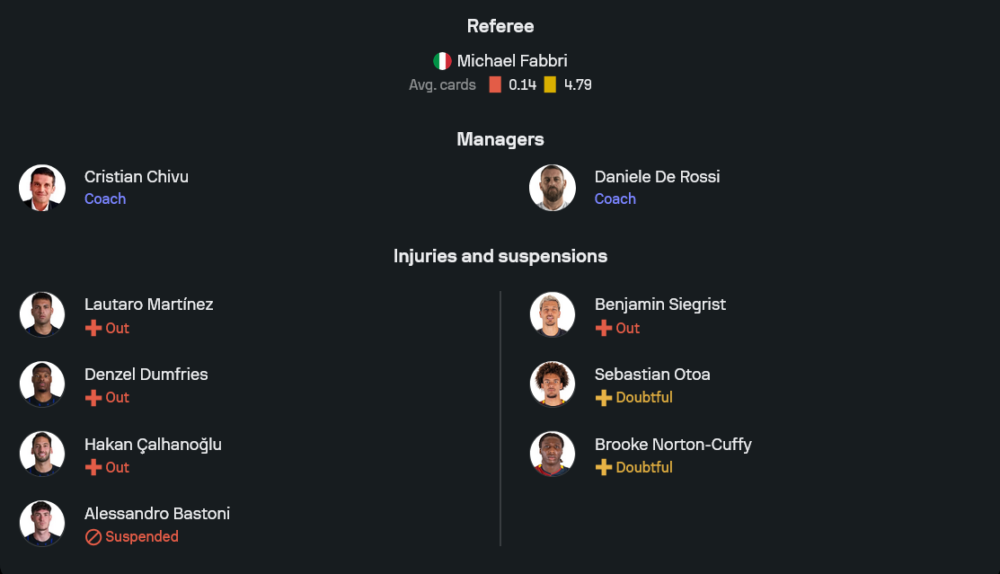
Task: Click the yellow doubtful cross under Sebastian Otoa
Action: (x=603, y=398)
